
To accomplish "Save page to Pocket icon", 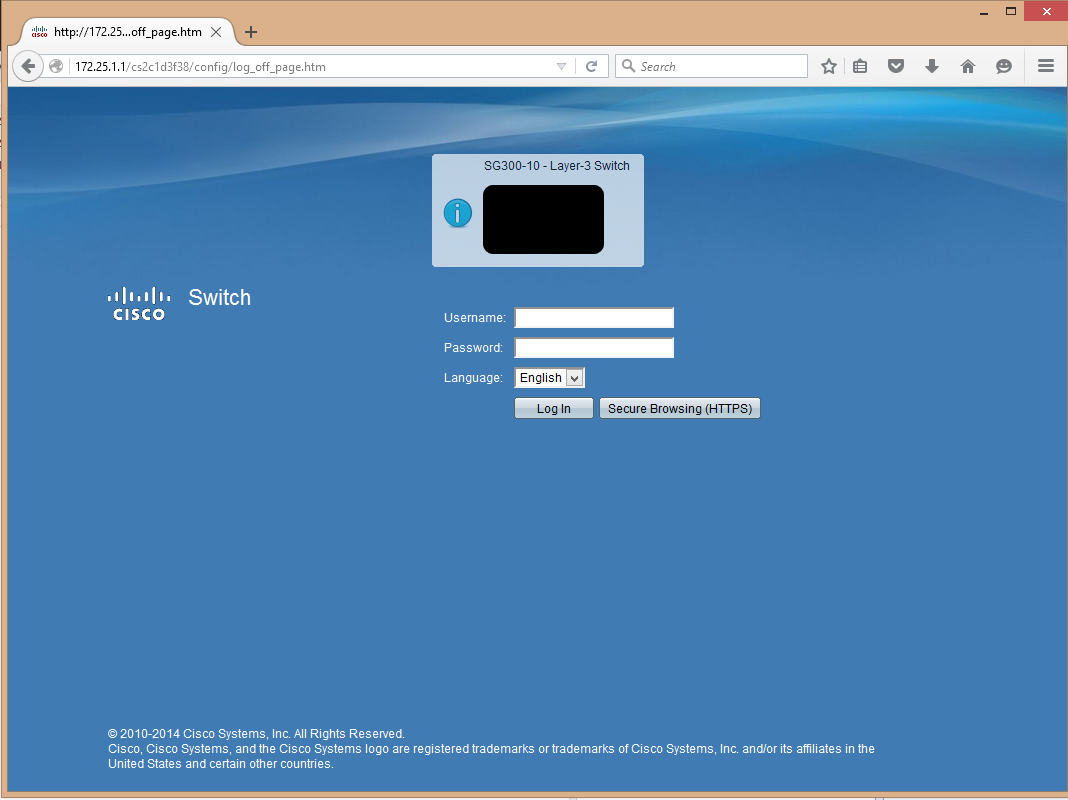I will pos(896,66).
